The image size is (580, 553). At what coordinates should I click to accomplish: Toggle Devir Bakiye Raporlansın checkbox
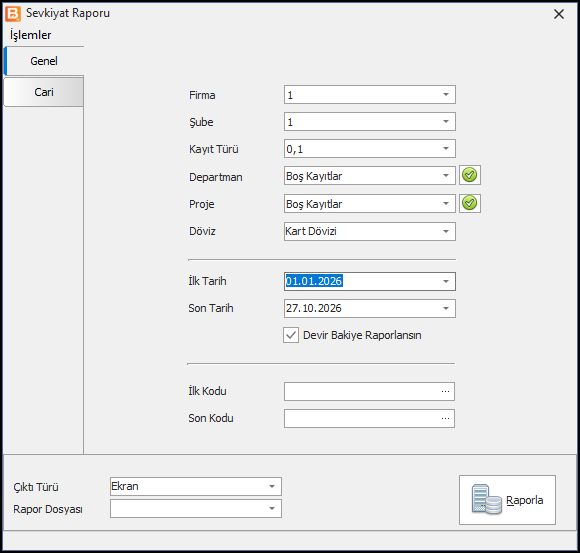tap(291, 335)
